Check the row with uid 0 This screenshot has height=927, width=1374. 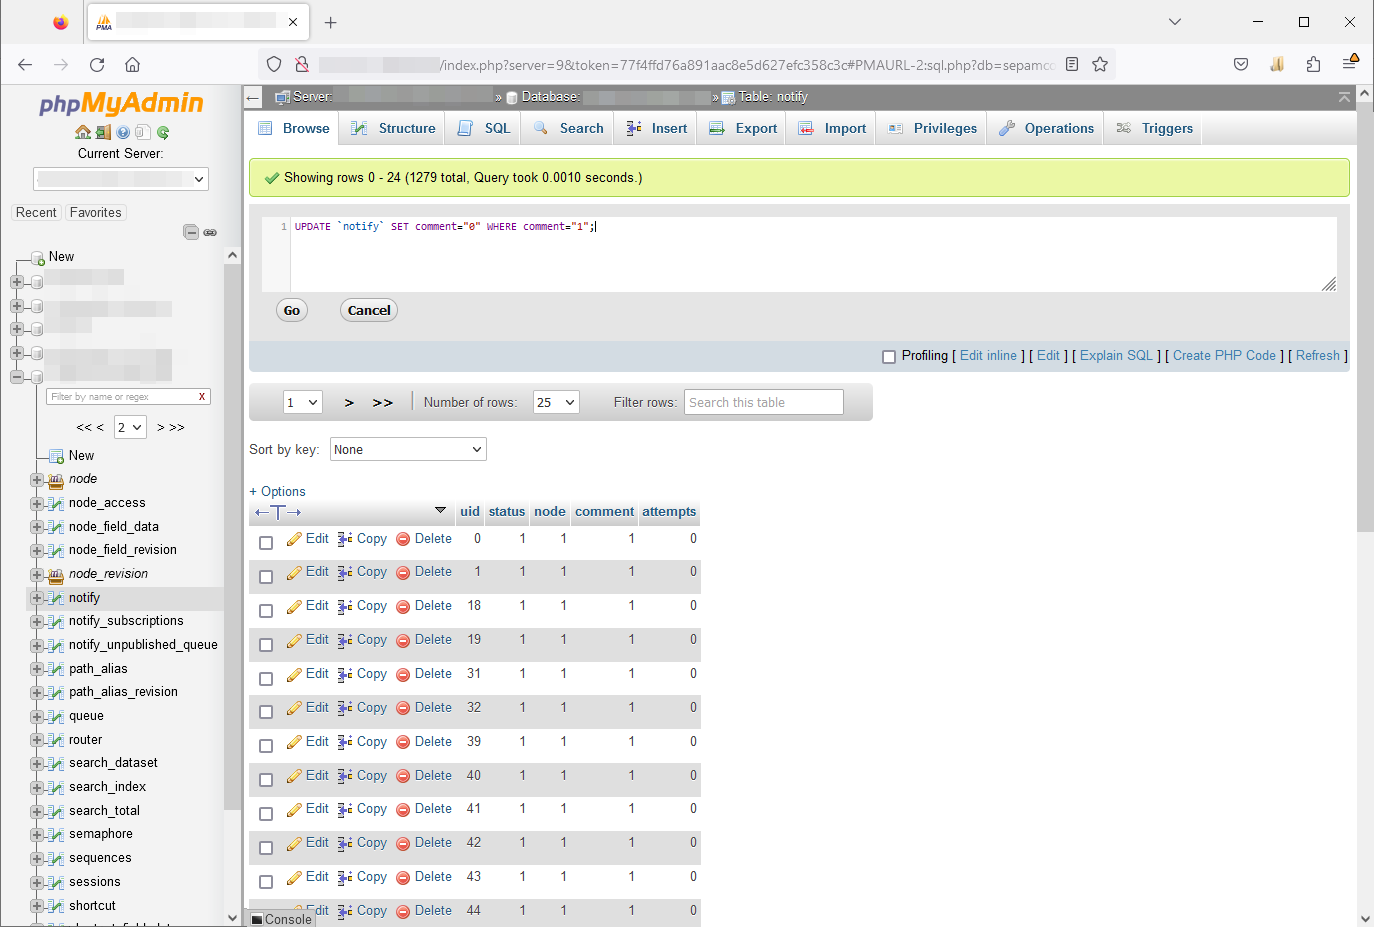[x=266, y=543]
